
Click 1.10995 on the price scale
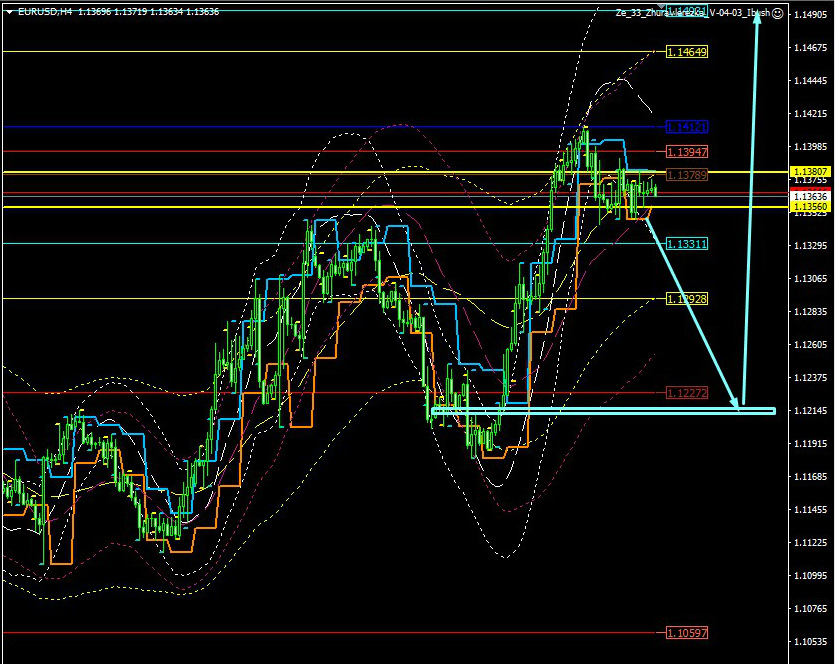[811, 576]
